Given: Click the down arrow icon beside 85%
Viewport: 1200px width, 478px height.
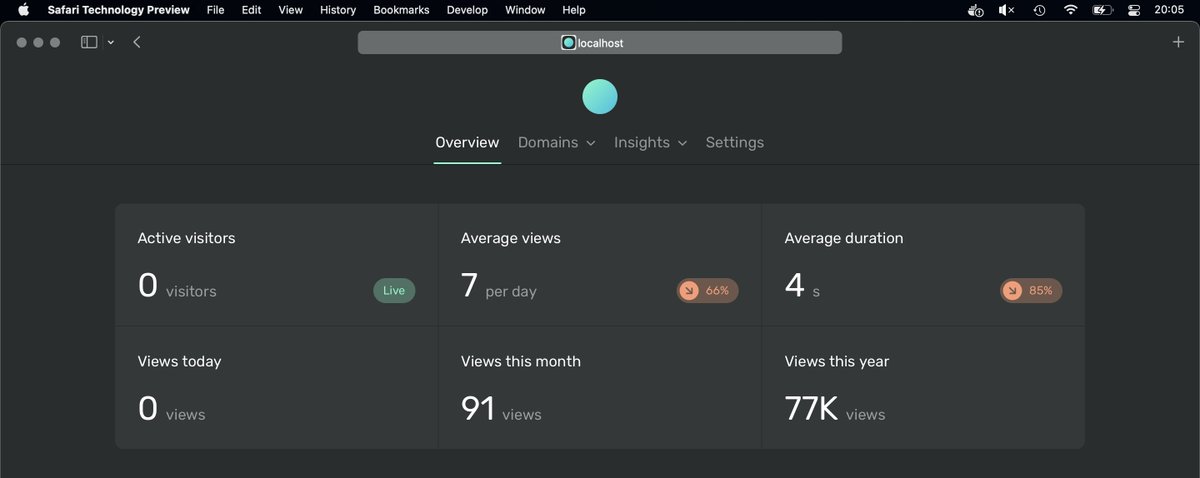Looking at the screenshot, I should (x=1012, y=291).
